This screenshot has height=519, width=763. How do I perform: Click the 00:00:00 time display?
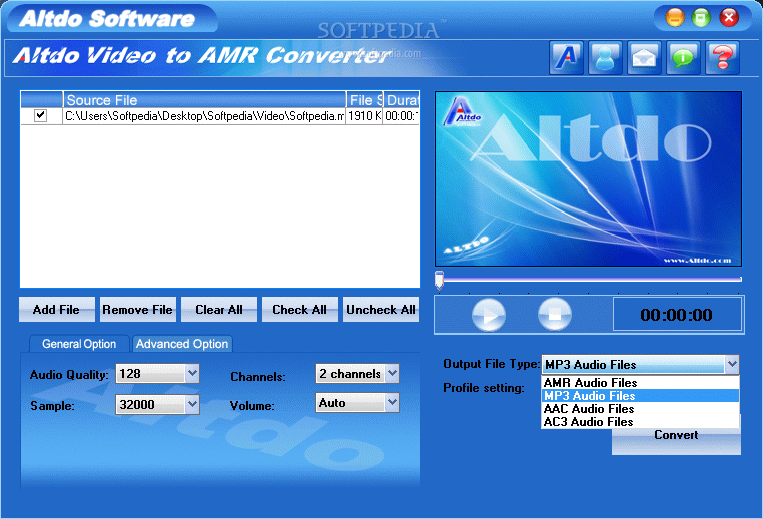pyautogui.click(x=677, y=315)
